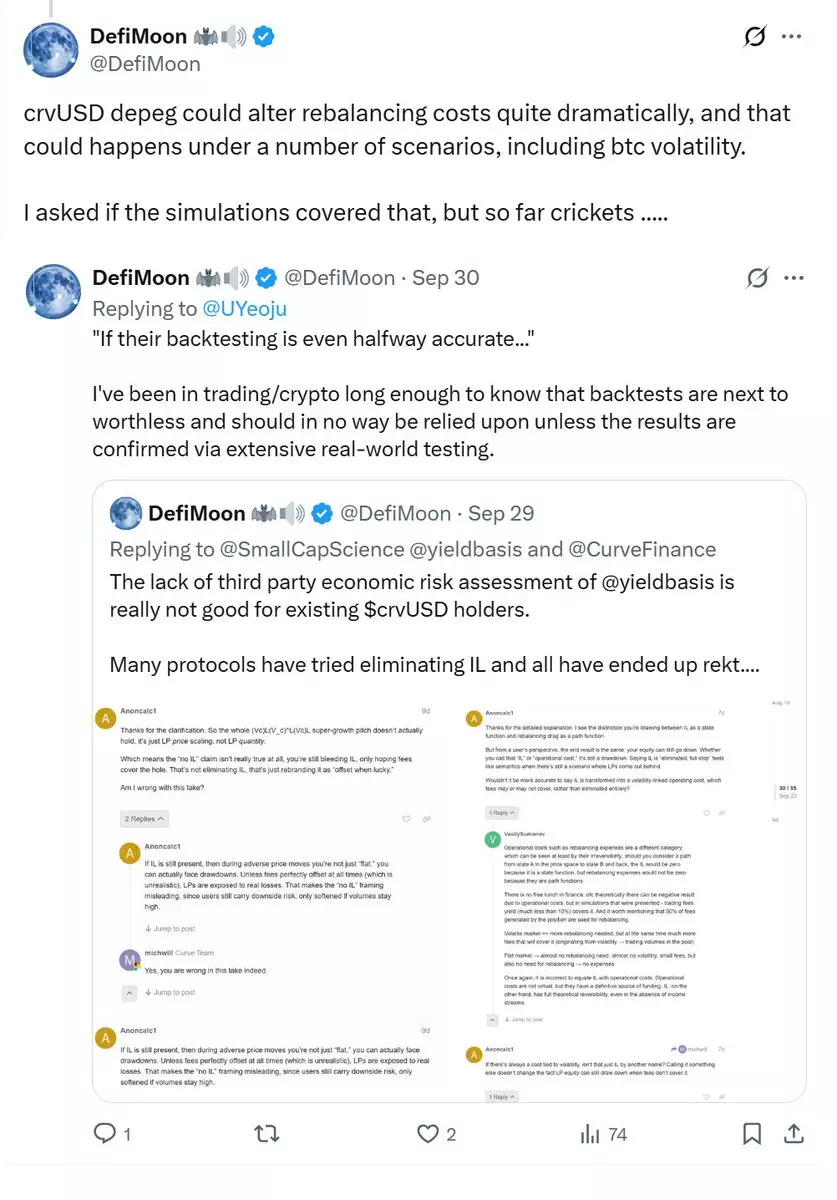The image size is (837, 1200).
Task: Open the more options menu on main tweet
Action: tap(792, 37)
